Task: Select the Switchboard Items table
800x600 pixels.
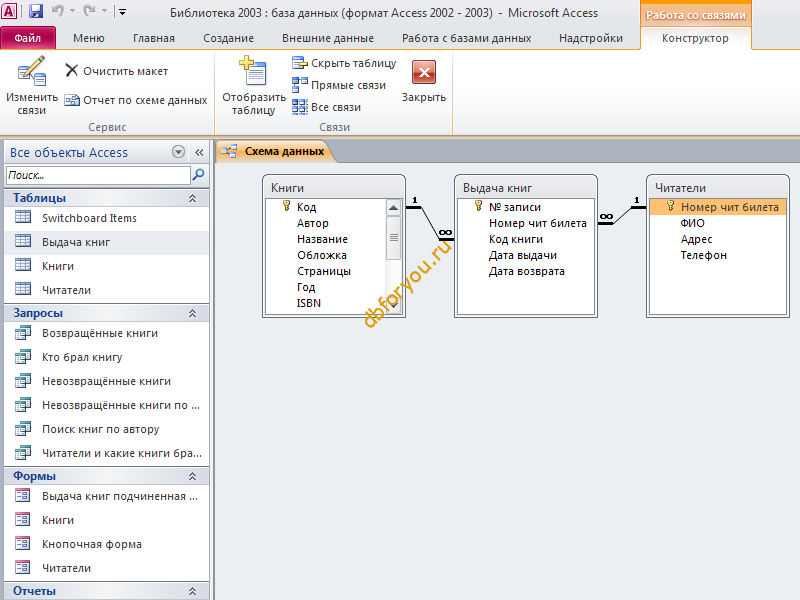Action: 107,218
